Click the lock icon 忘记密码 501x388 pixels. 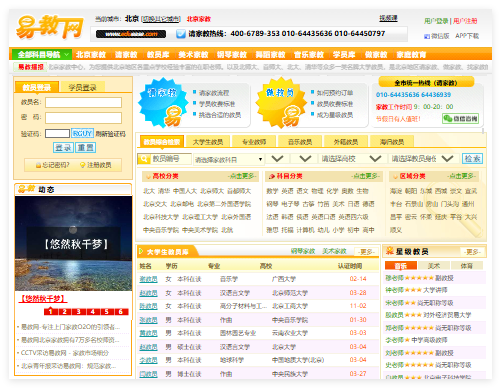point(38,165)
